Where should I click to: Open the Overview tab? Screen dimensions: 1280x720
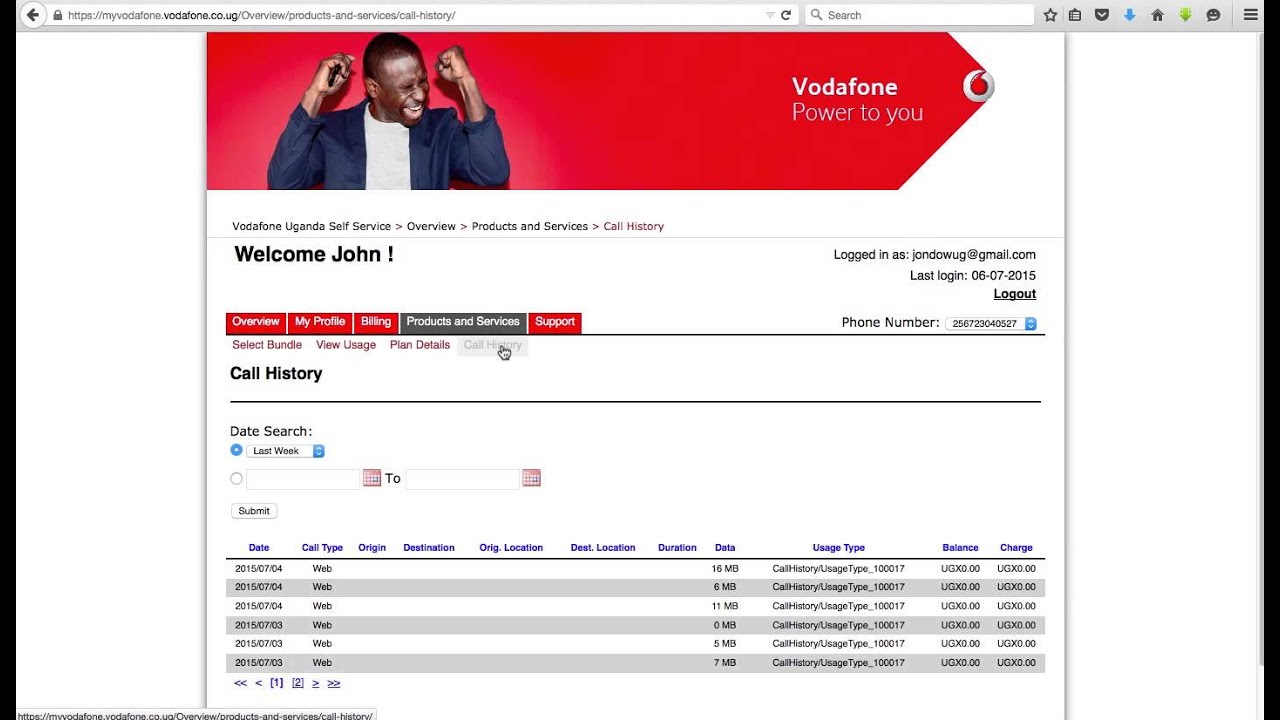pyautogui.click(x=256, y=322)
